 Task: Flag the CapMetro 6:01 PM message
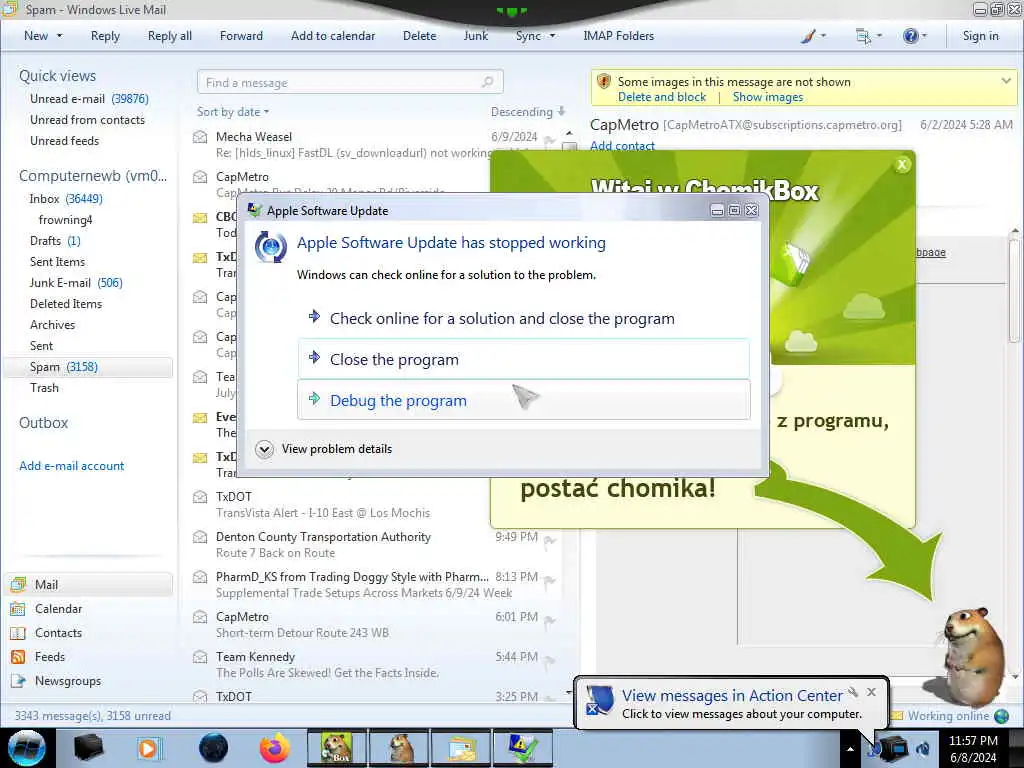point(550,620)
